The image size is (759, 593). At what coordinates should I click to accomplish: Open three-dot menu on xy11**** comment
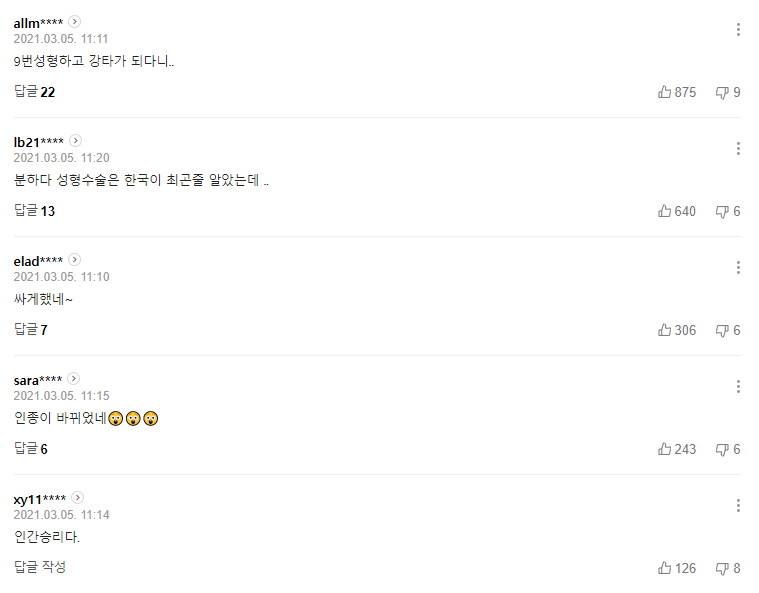738,506
